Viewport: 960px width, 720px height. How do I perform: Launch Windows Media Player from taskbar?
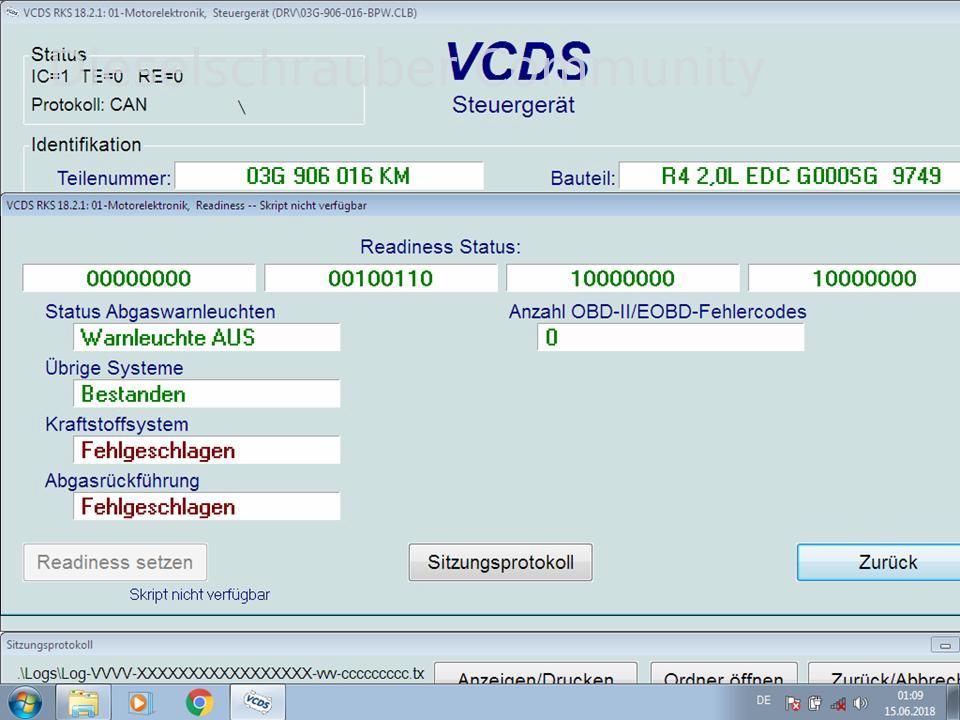tap(140, 703)
